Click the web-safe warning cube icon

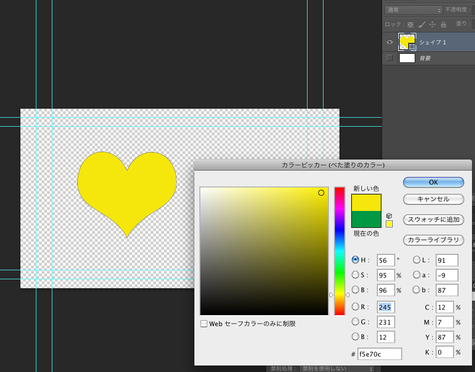click(389, 216)
